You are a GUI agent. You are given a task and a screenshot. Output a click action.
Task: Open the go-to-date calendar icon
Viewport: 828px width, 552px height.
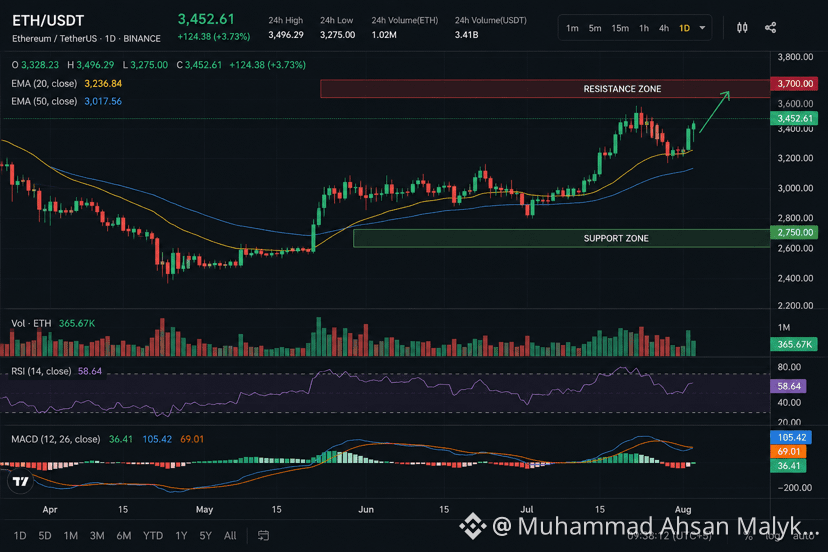pyautogui.click(x=263, y=536)
